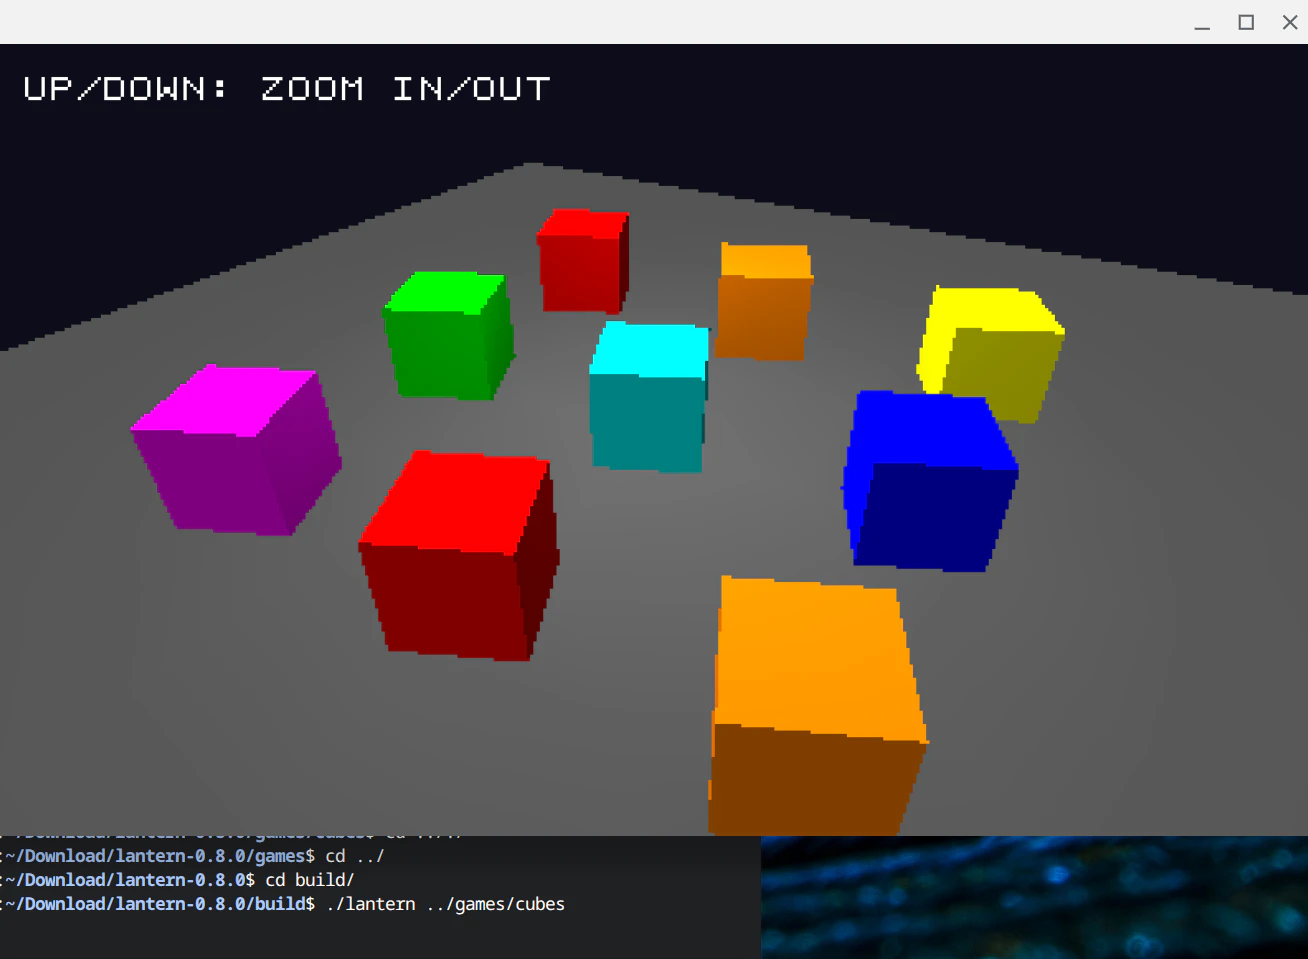Image resolution: width=1308 pixels, height=959 pixels.
Task: Click the large orange cube in the foreground
Action: pos(817,706)
